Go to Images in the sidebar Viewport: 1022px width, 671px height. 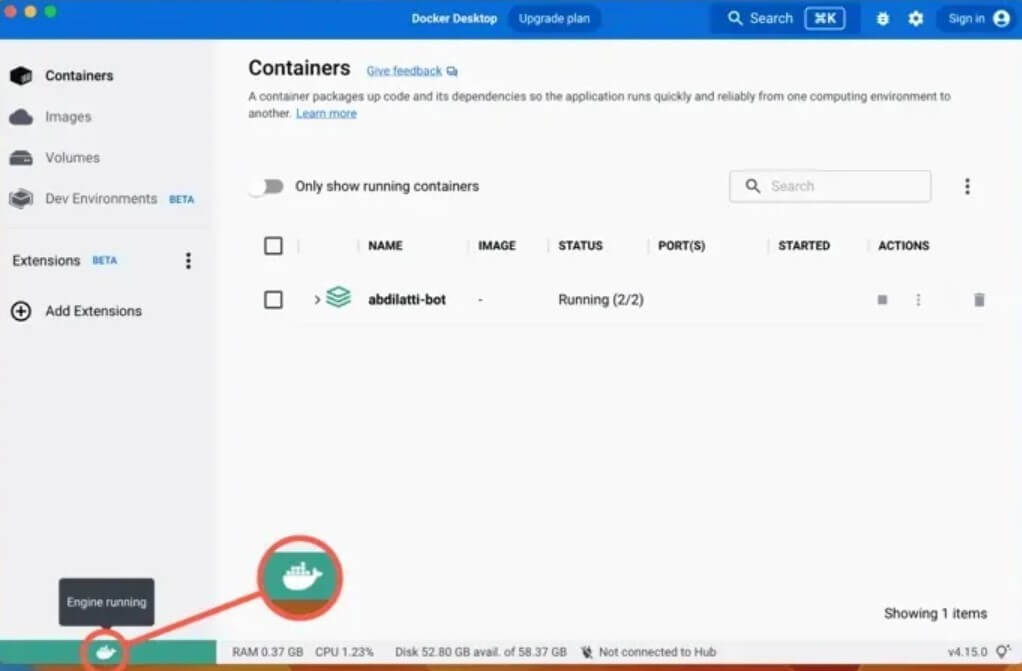[x=67, y=117]
